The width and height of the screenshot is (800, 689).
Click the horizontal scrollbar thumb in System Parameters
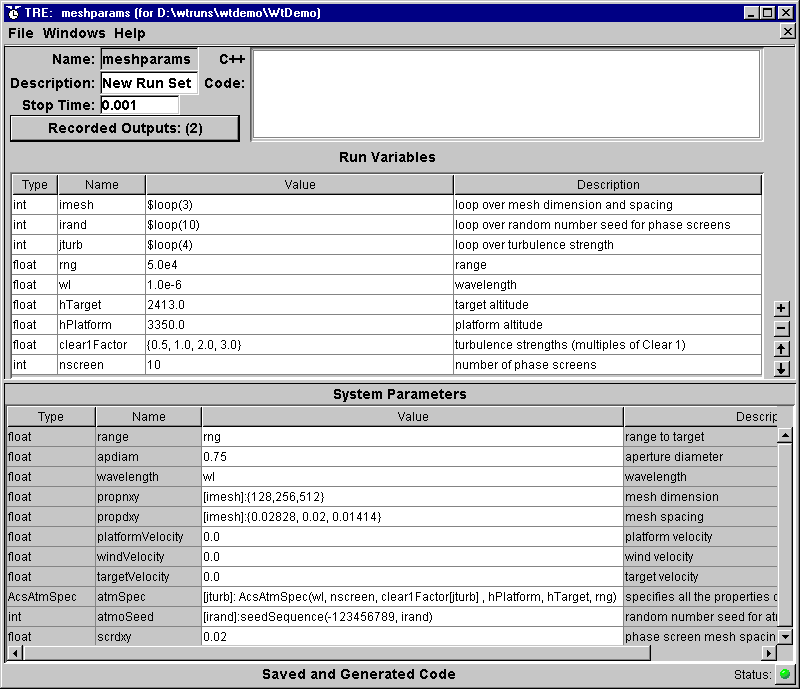point(337,653)
